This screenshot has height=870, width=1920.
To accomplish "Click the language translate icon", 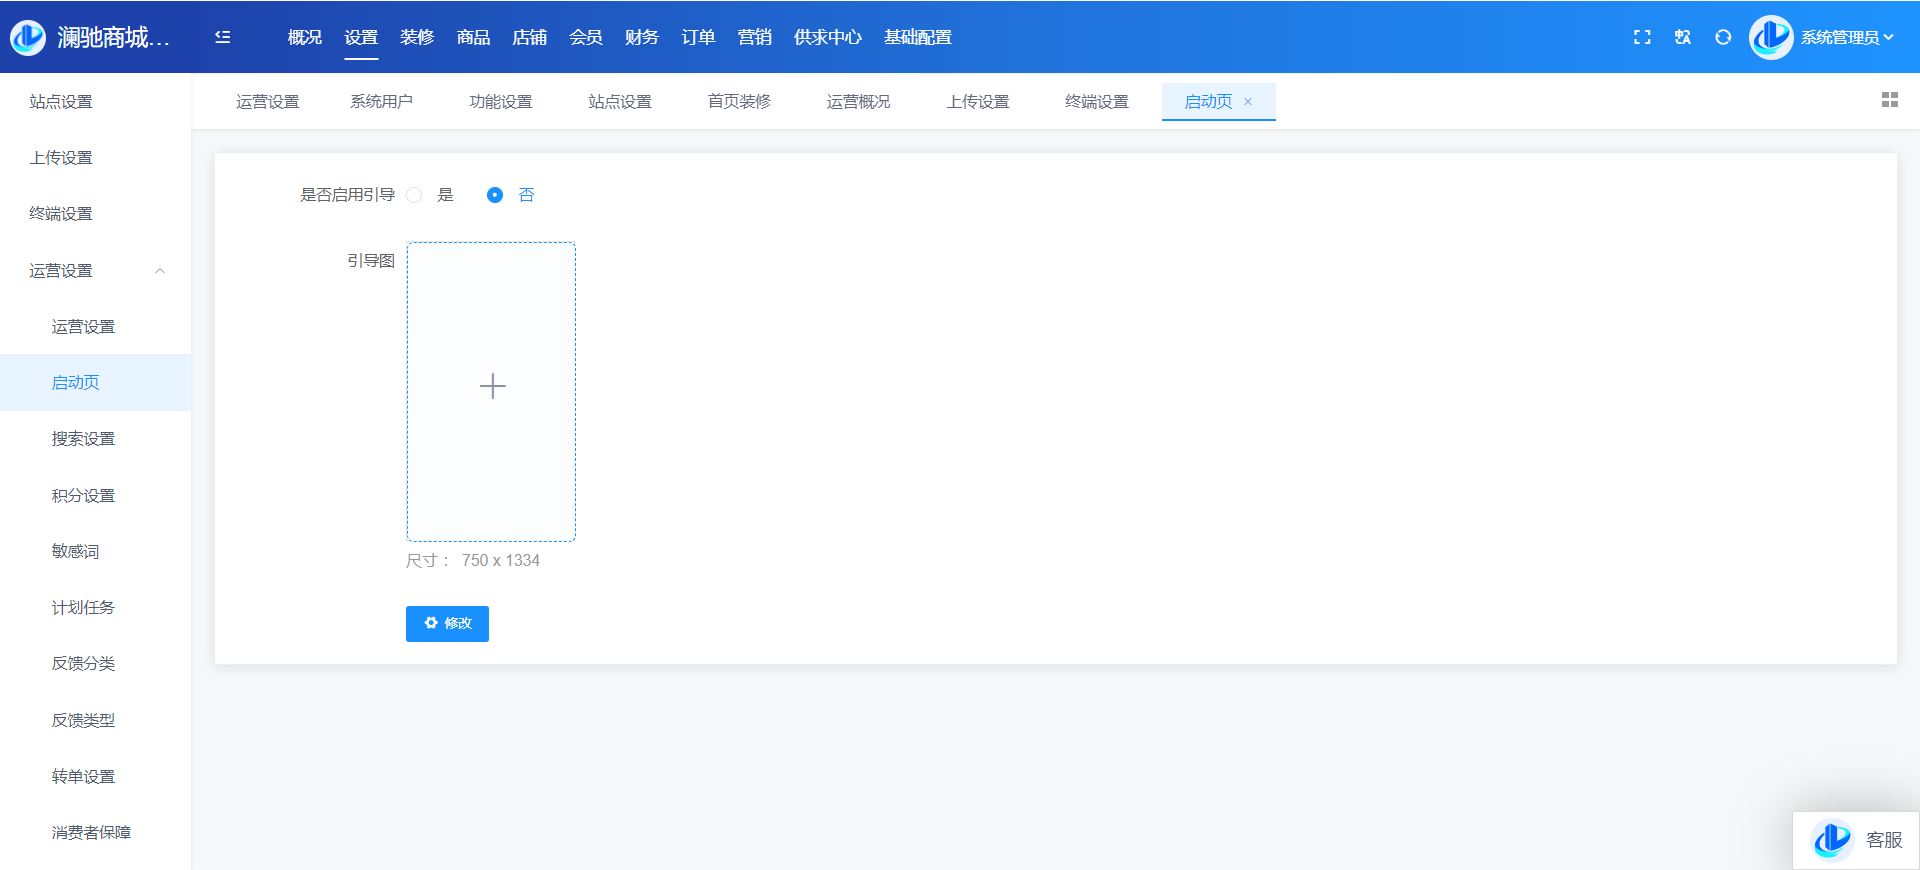I will (x=1683, y=37).
